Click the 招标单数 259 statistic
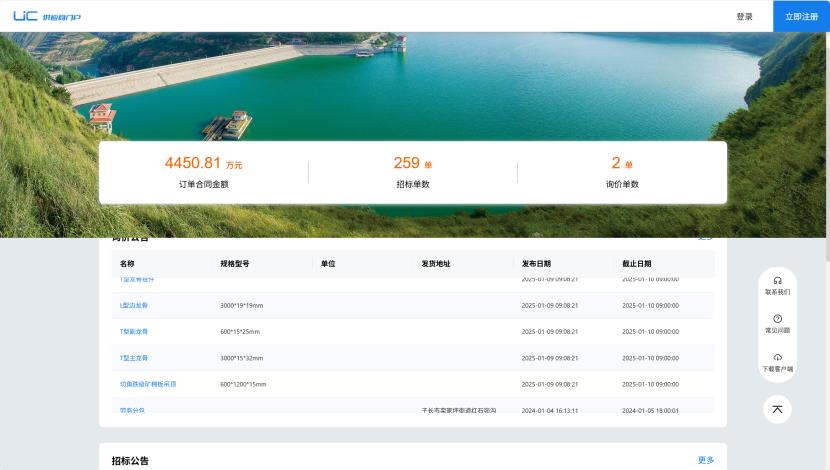830x470 pixels. coord(412,172)
